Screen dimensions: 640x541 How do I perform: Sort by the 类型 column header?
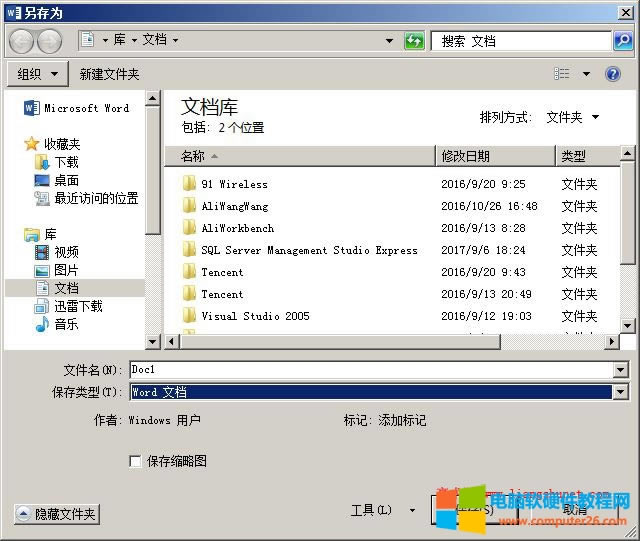(588, 156)
